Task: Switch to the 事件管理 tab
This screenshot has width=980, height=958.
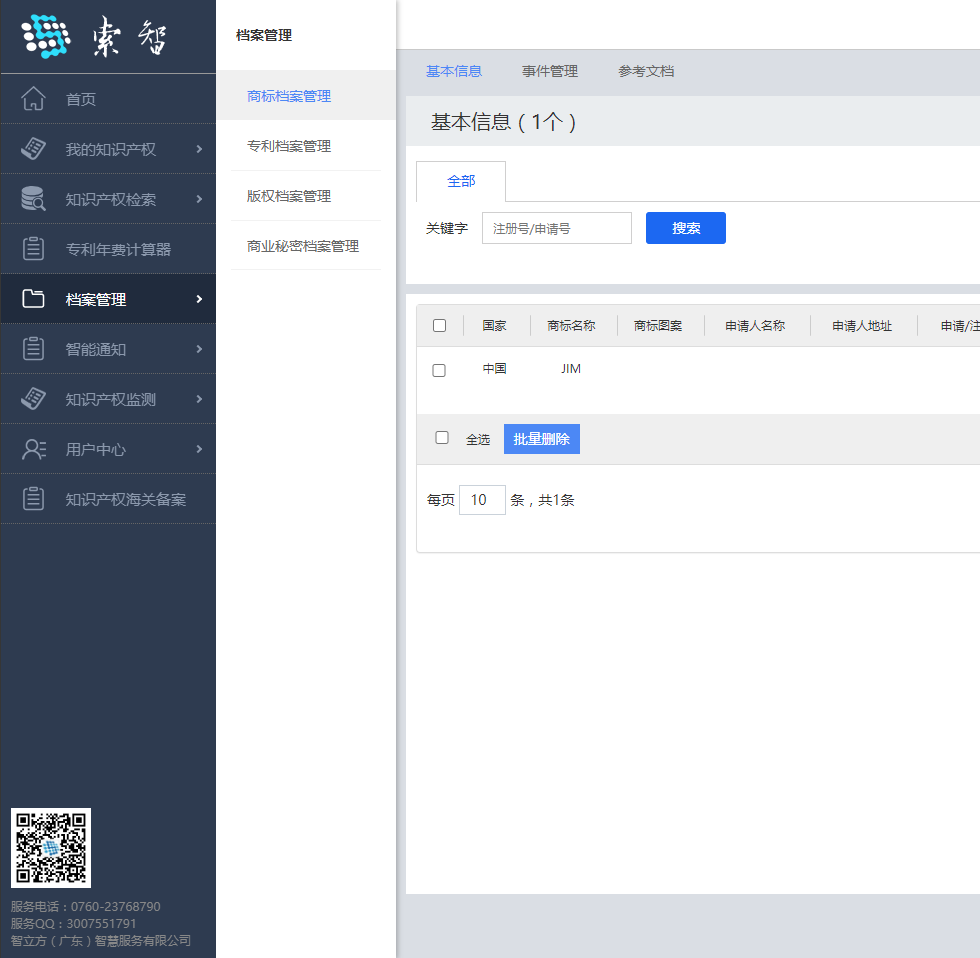Action: [550, 71]
